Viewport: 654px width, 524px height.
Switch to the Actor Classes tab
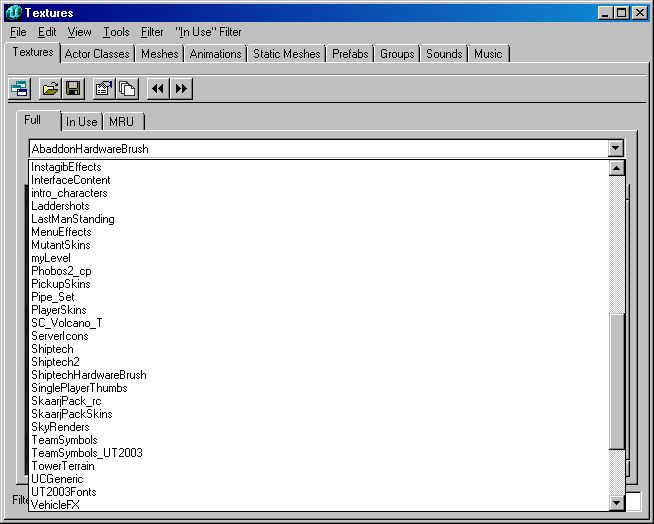click(x=97, y=54)
